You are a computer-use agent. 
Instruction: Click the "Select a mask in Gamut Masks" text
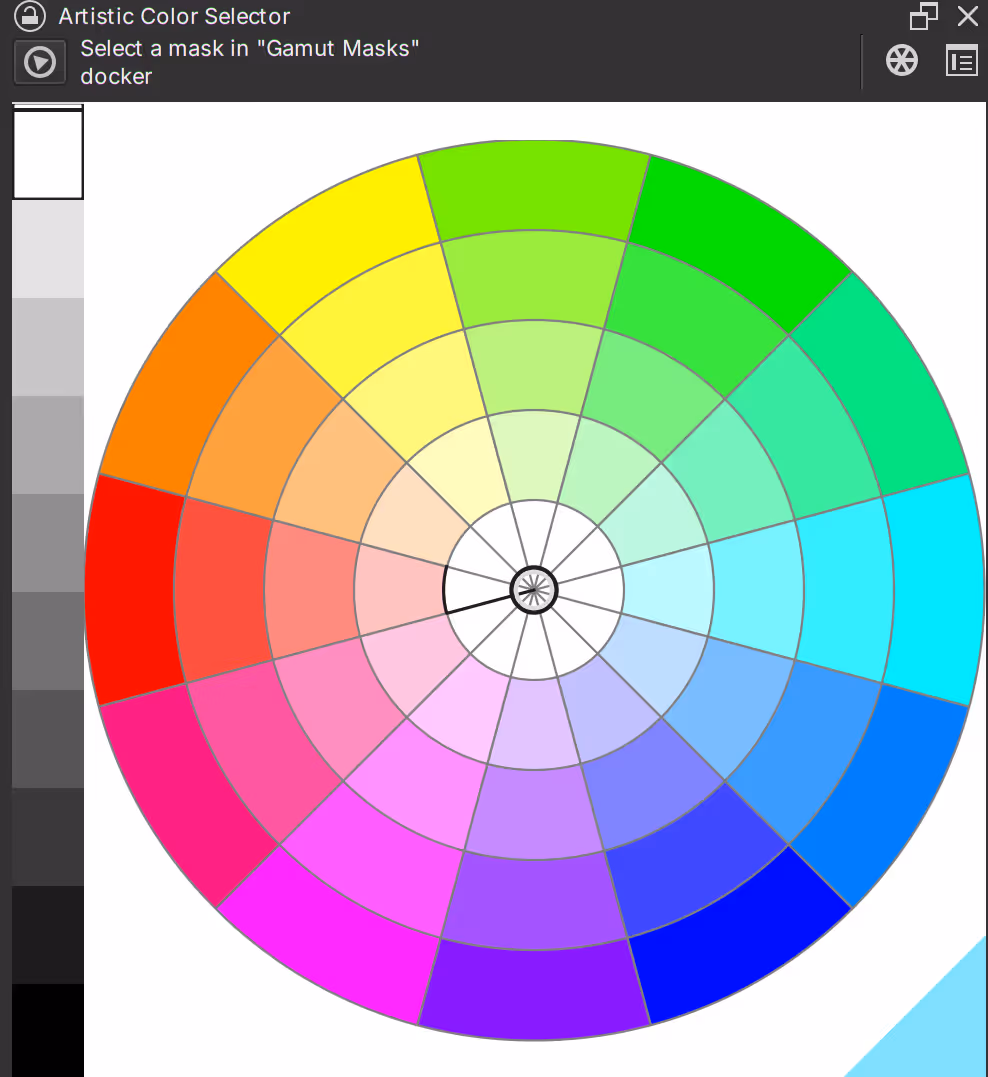pos(249,48)
